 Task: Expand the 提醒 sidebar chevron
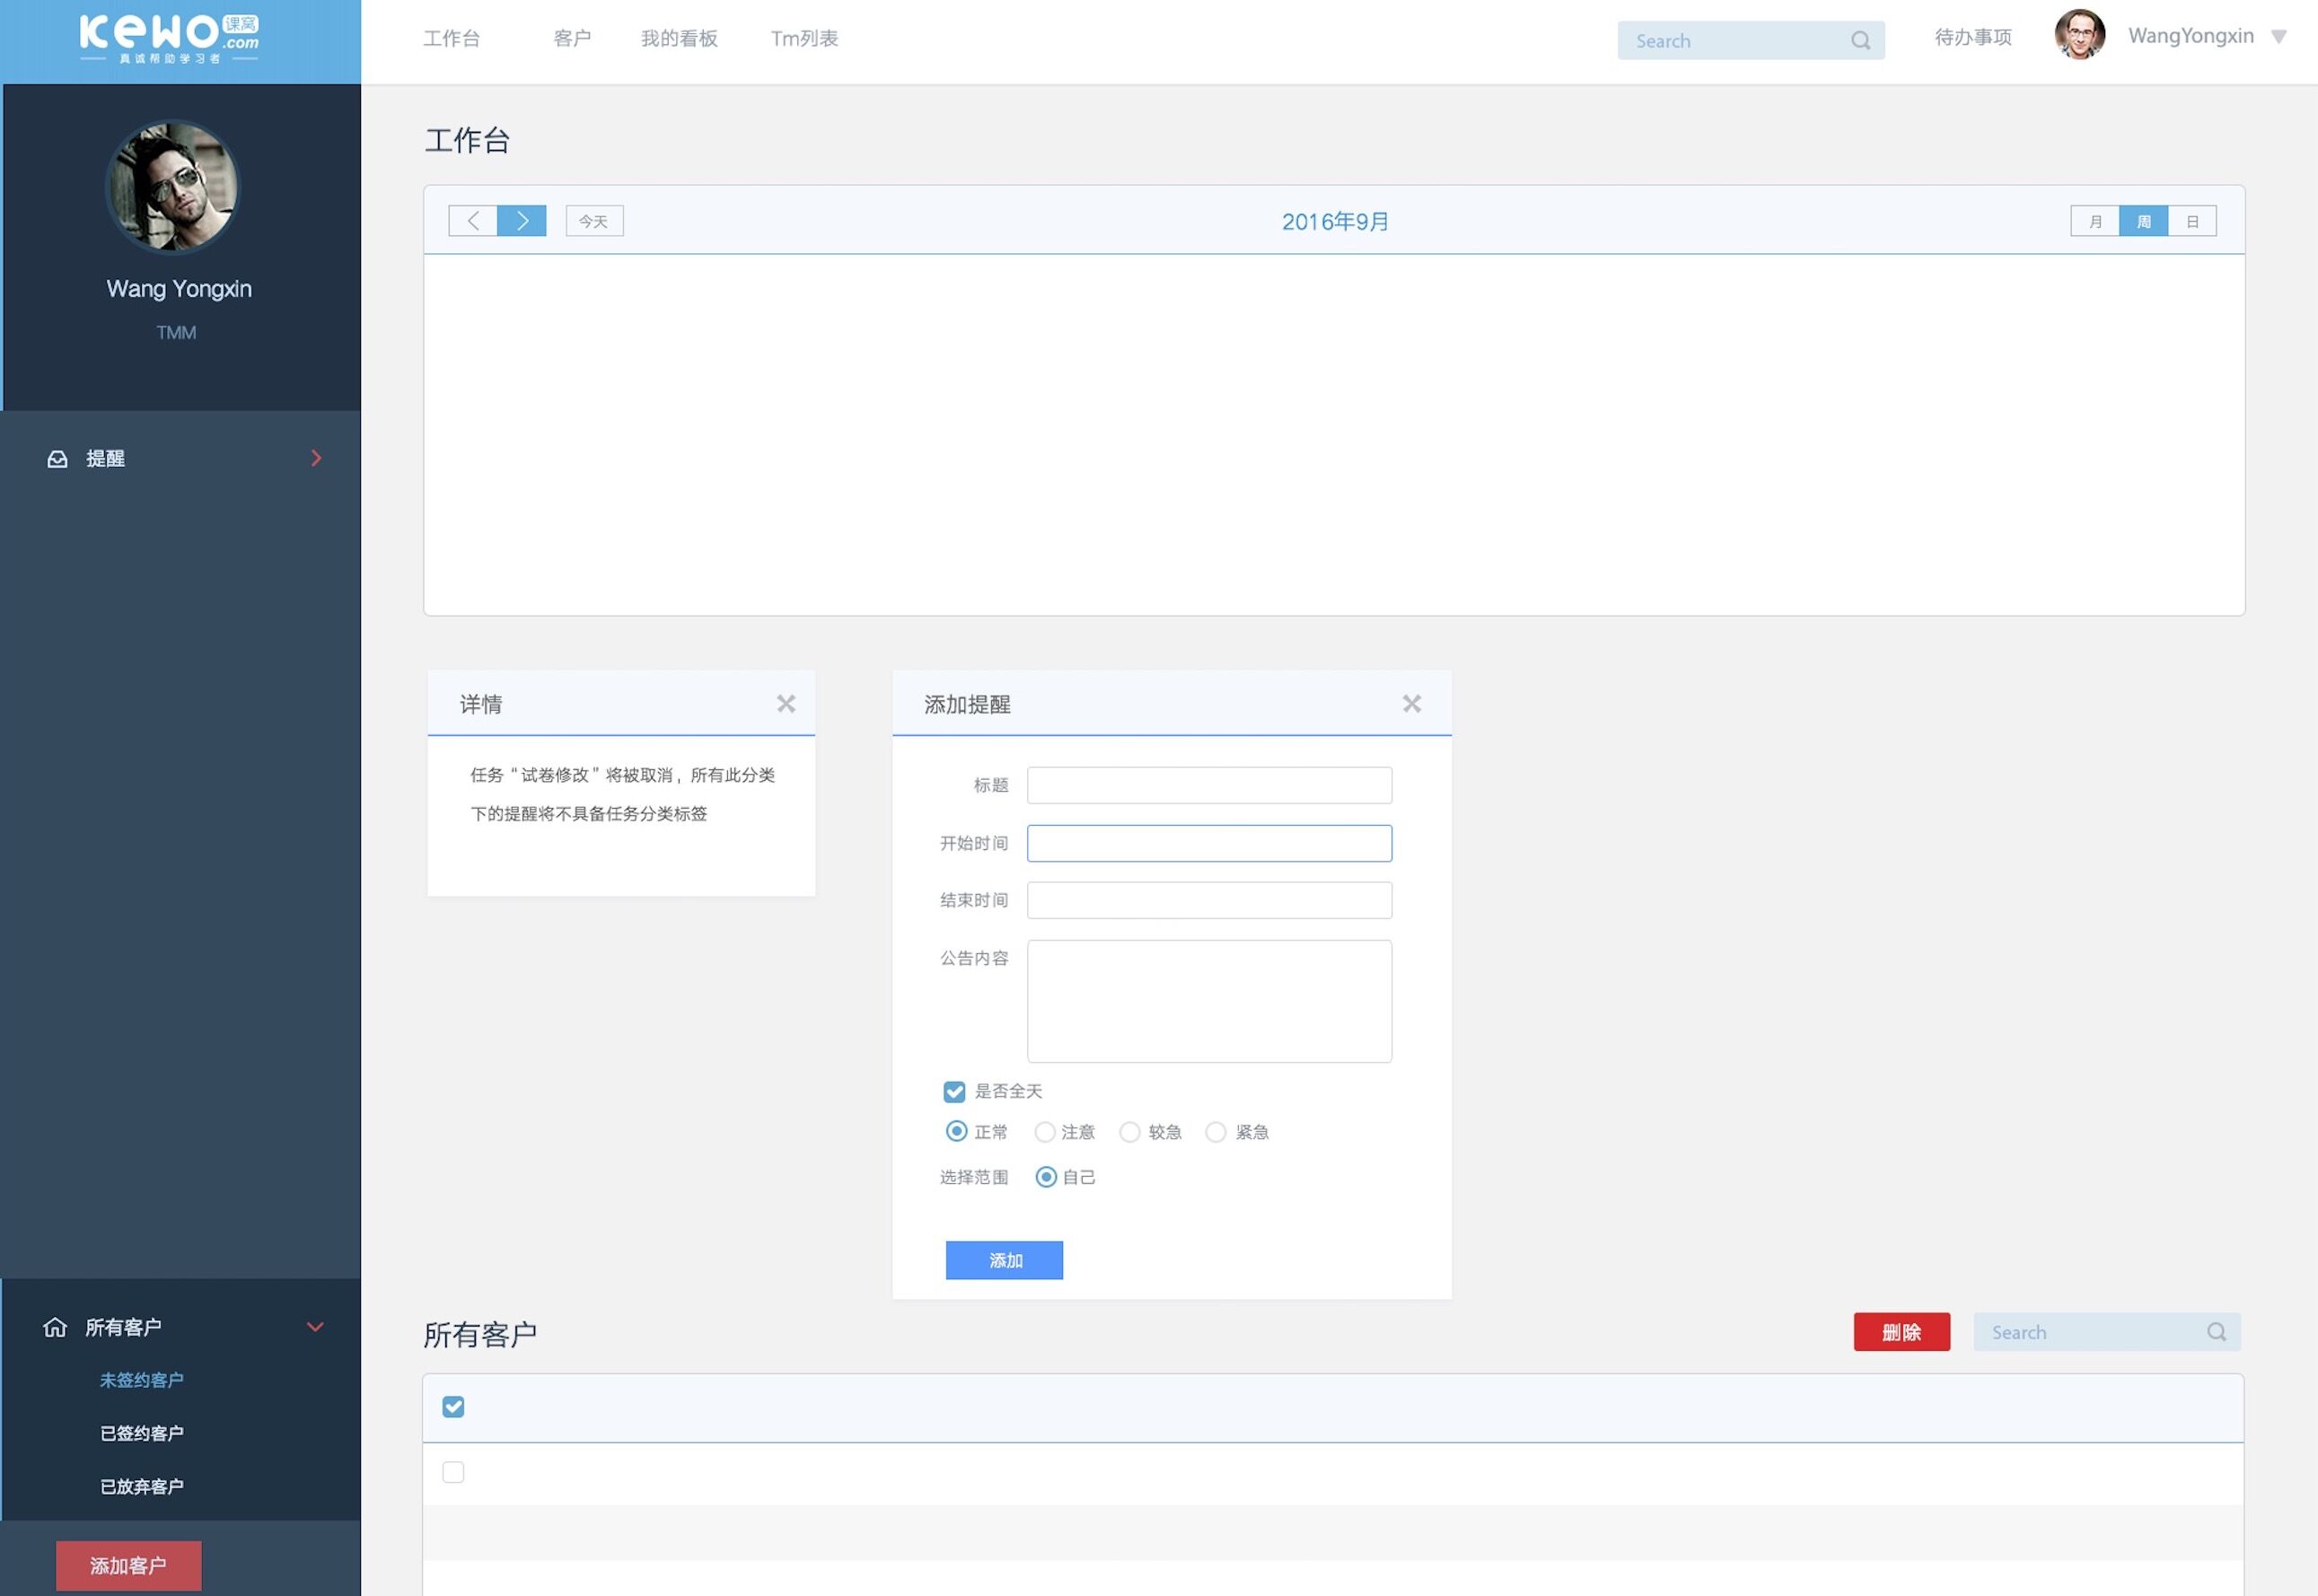(x=316, y=458)
